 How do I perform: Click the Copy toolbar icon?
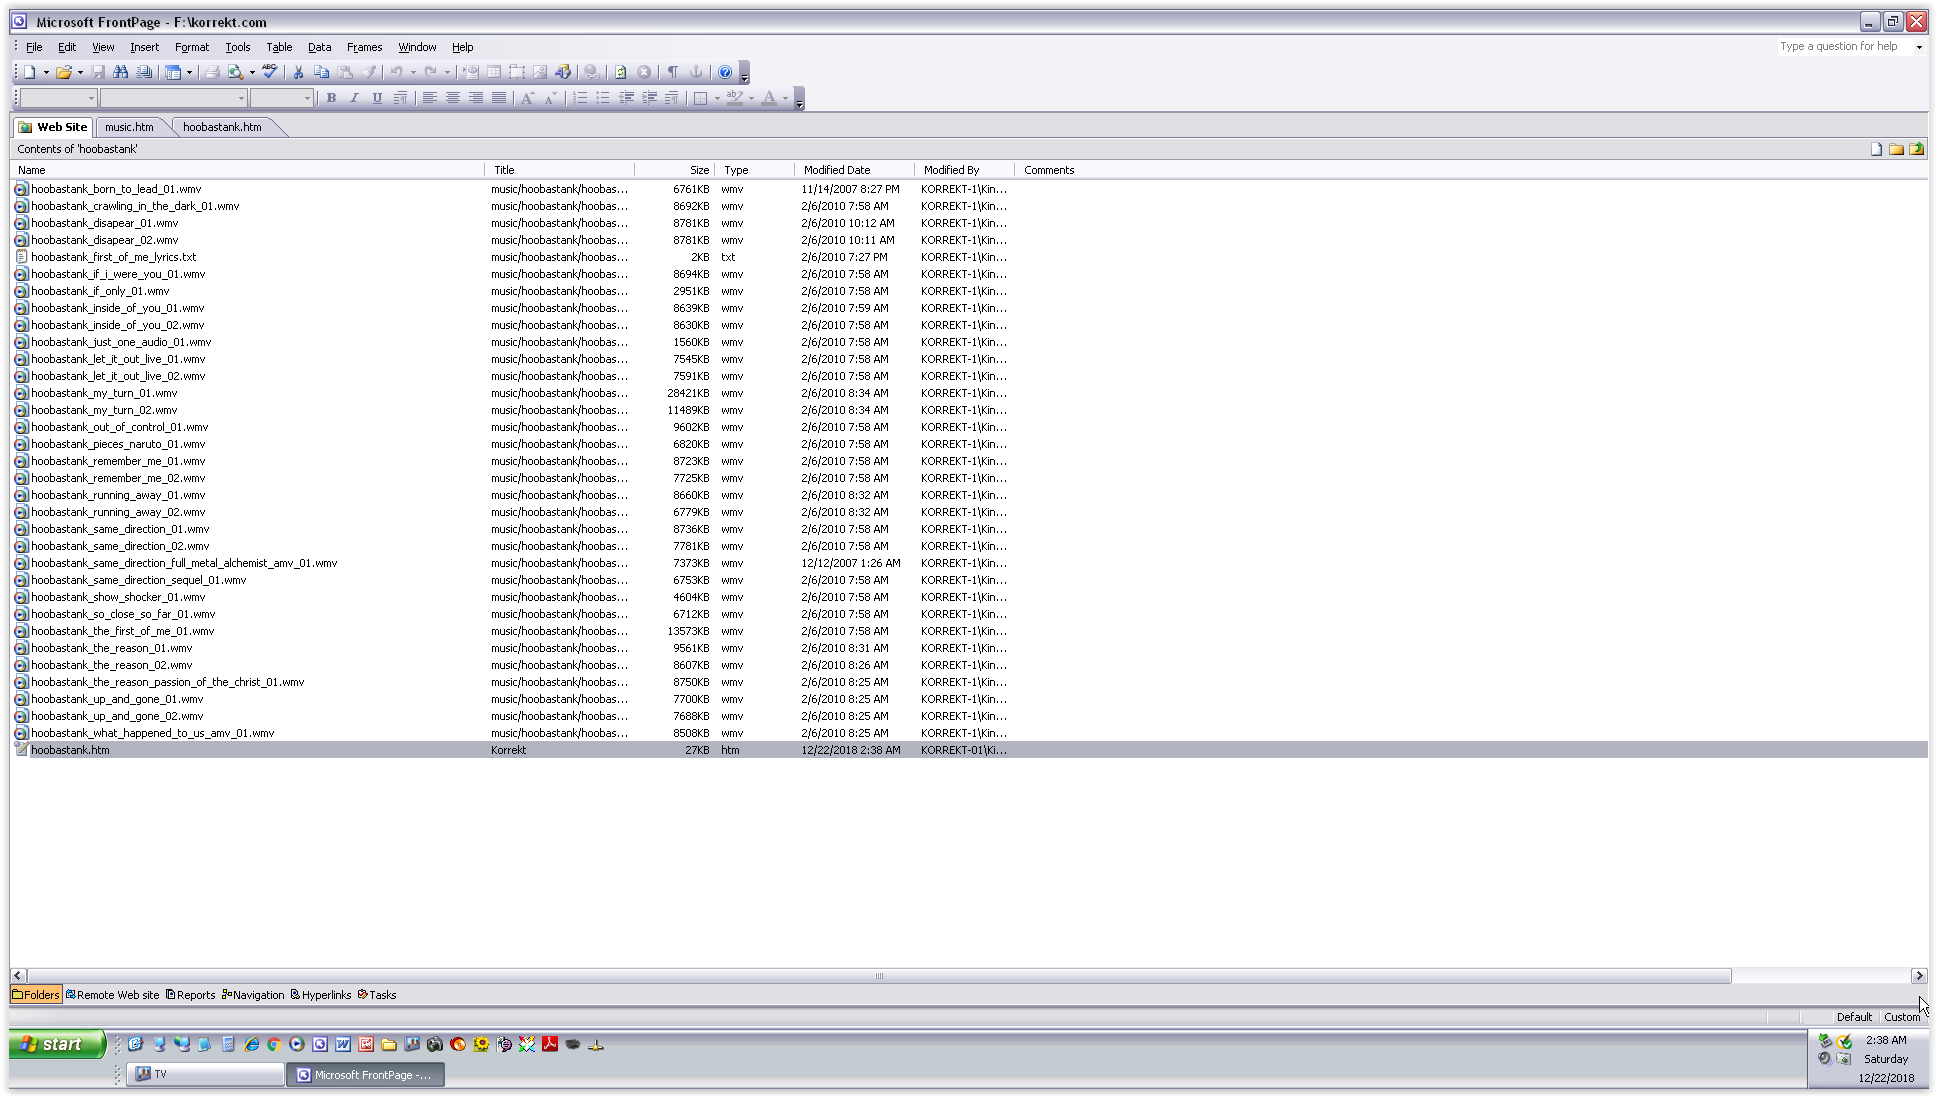coord(321,72)
